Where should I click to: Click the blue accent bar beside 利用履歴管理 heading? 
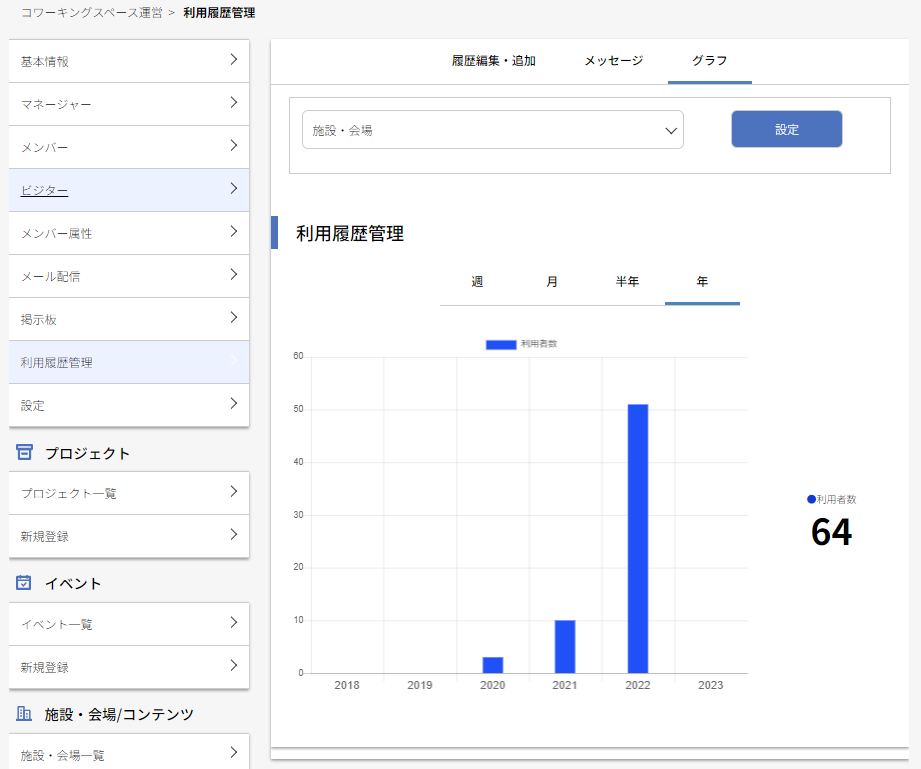tap(274, 230)
